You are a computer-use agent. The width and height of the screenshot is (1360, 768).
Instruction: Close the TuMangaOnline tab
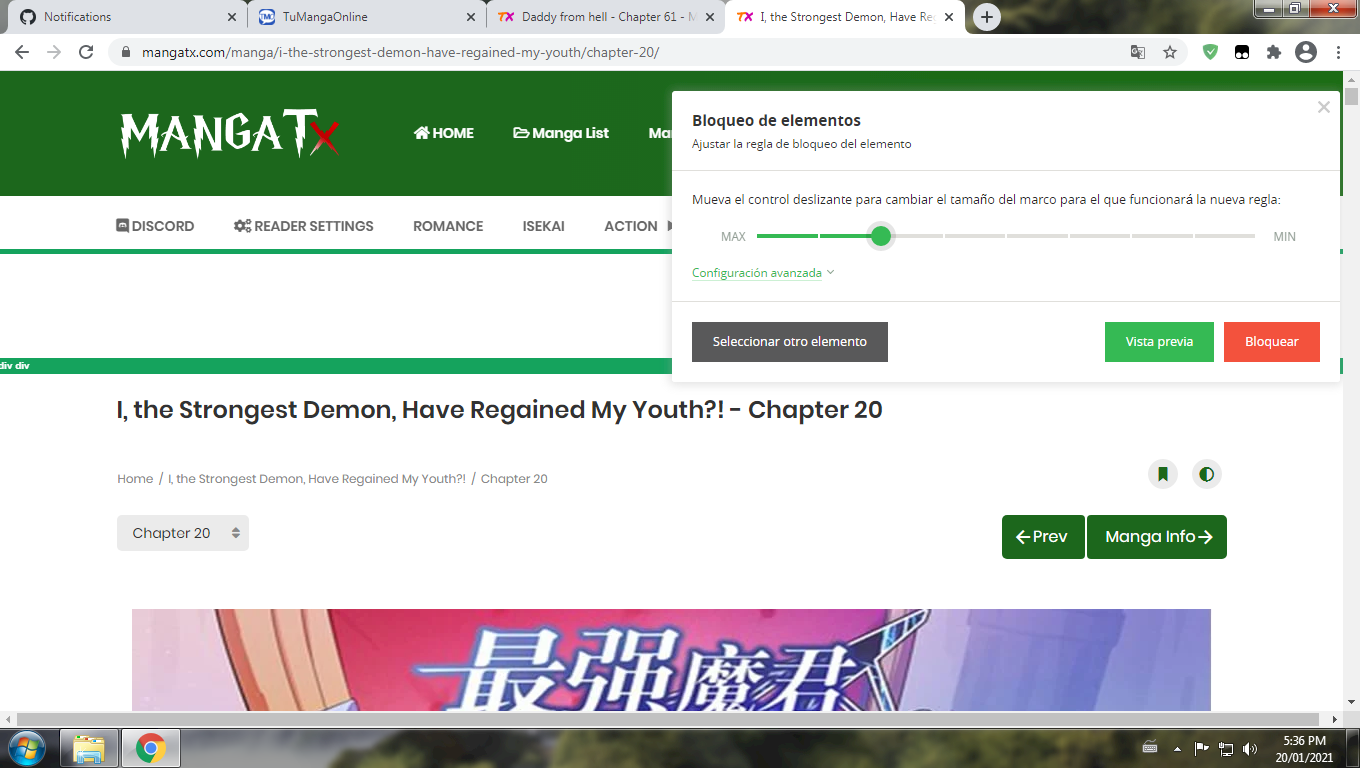click(471, 17)
